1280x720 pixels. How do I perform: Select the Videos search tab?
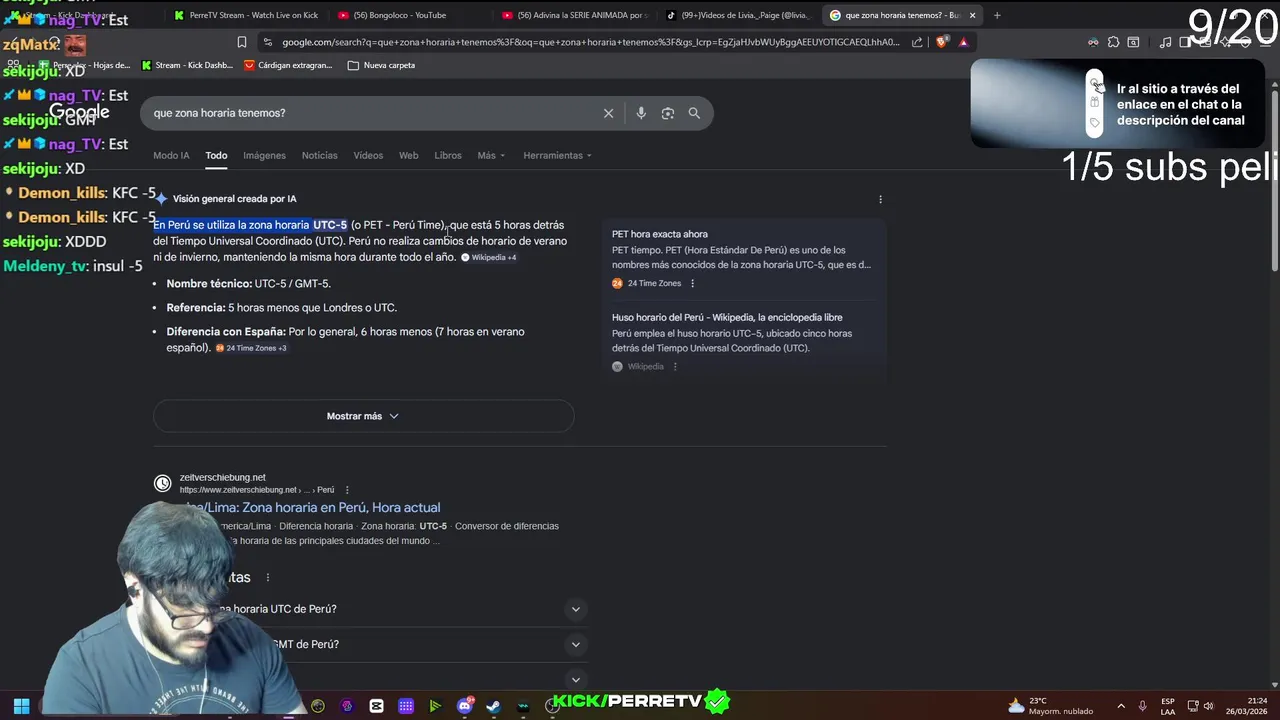click(368, 155)
